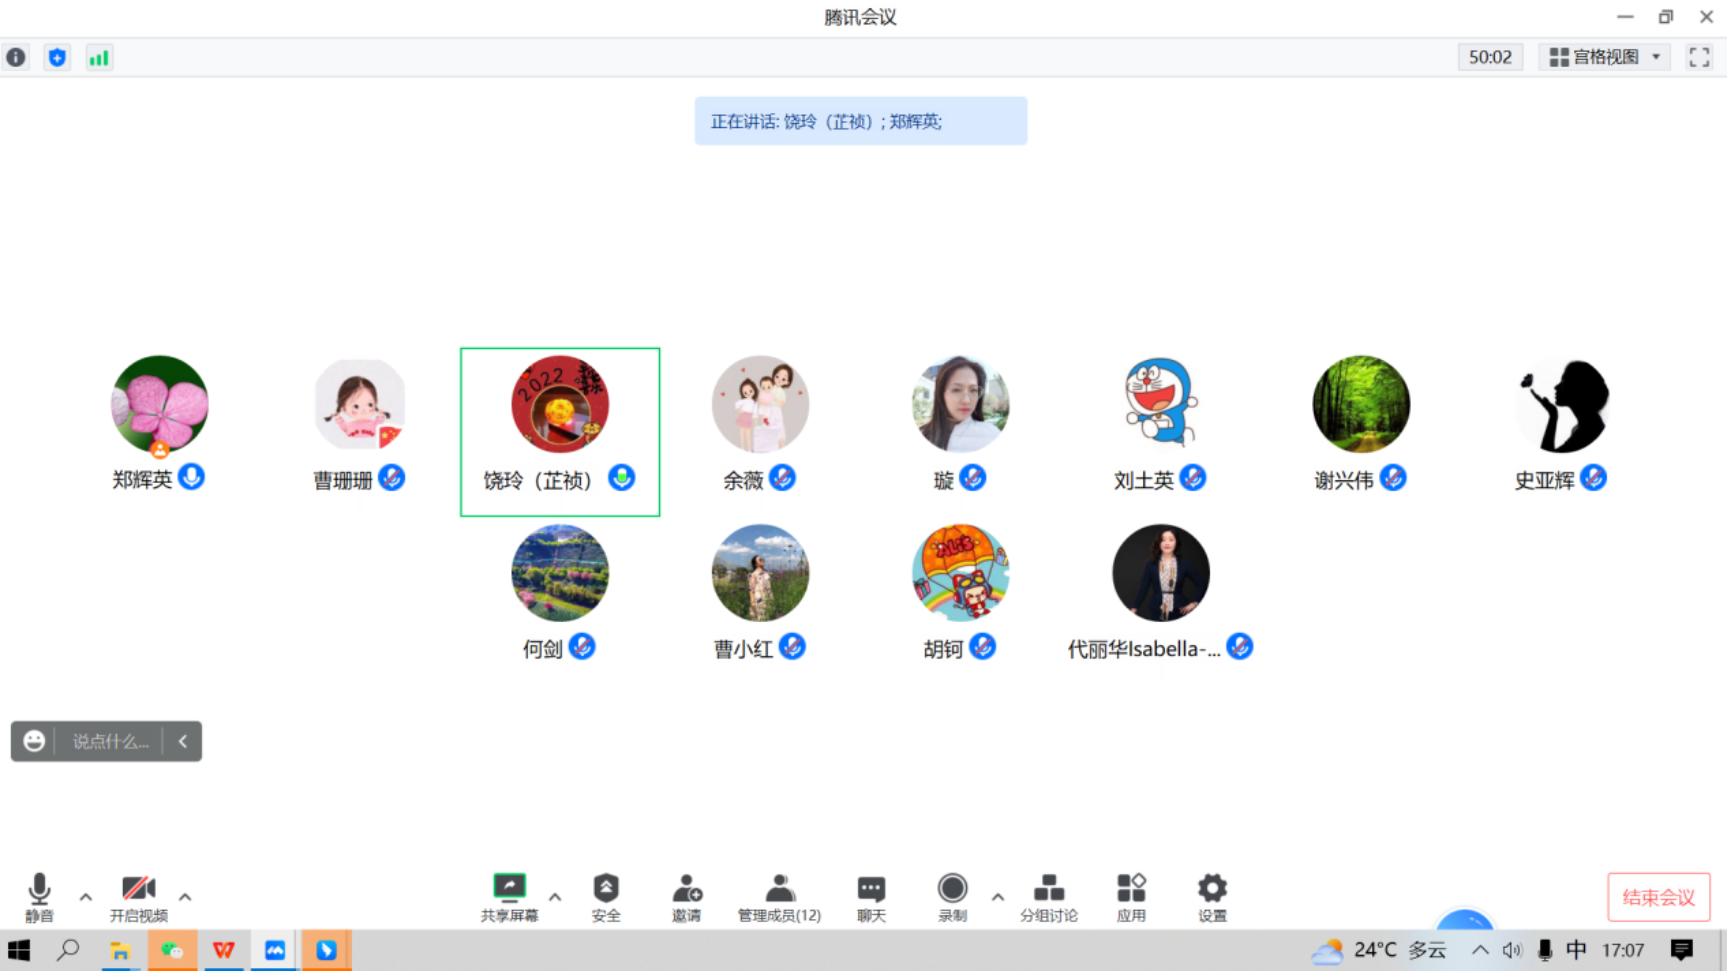The height and width of the screenshot is (971, 1727).
Task: Mute the microphone (静音)
Action: (x=39, y=896)
